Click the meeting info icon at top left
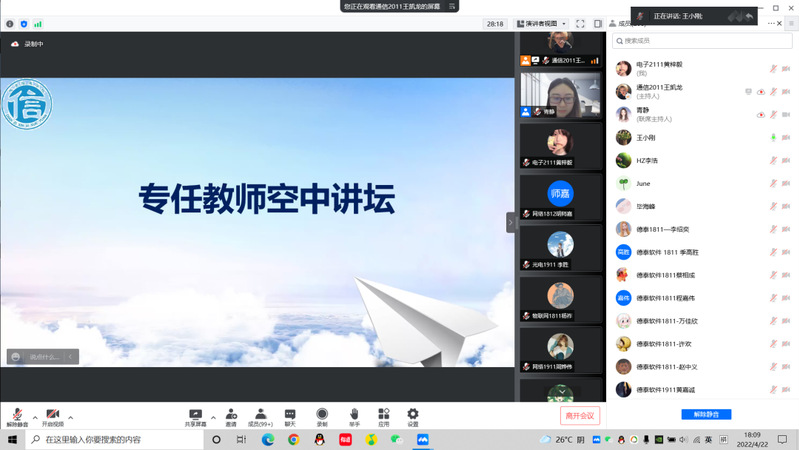Screen dimensions: 799x450 pyautogui.click(x=10, y=23)
